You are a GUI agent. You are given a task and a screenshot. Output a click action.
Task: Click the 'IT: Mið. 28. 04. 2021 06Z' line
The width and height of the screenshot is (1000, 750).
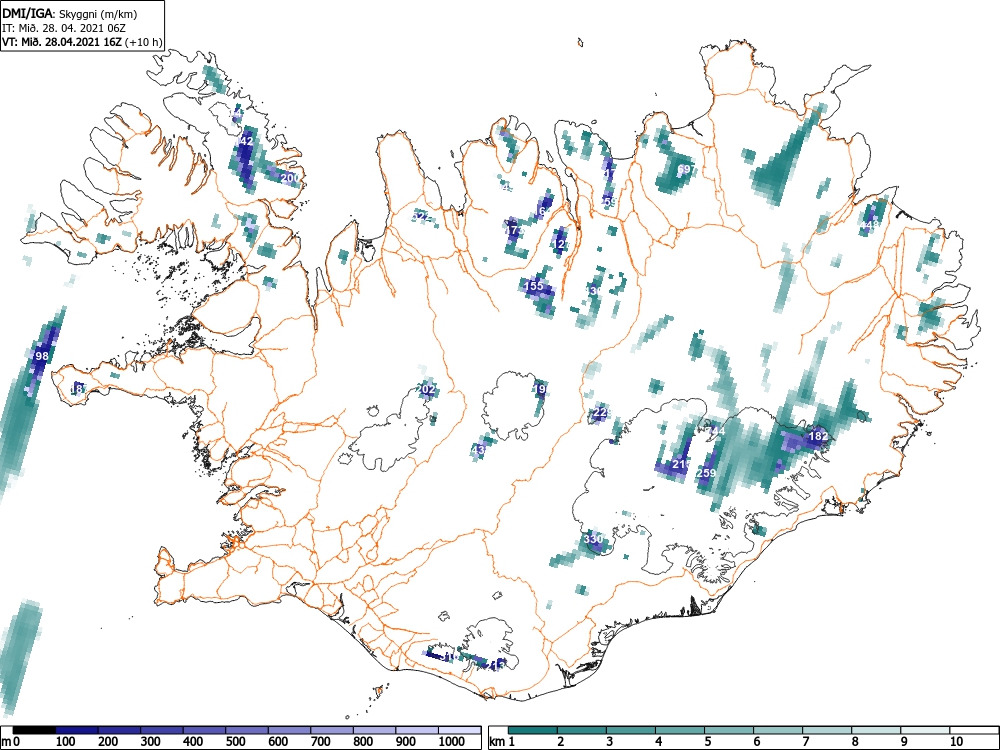[x=64, y=28]
